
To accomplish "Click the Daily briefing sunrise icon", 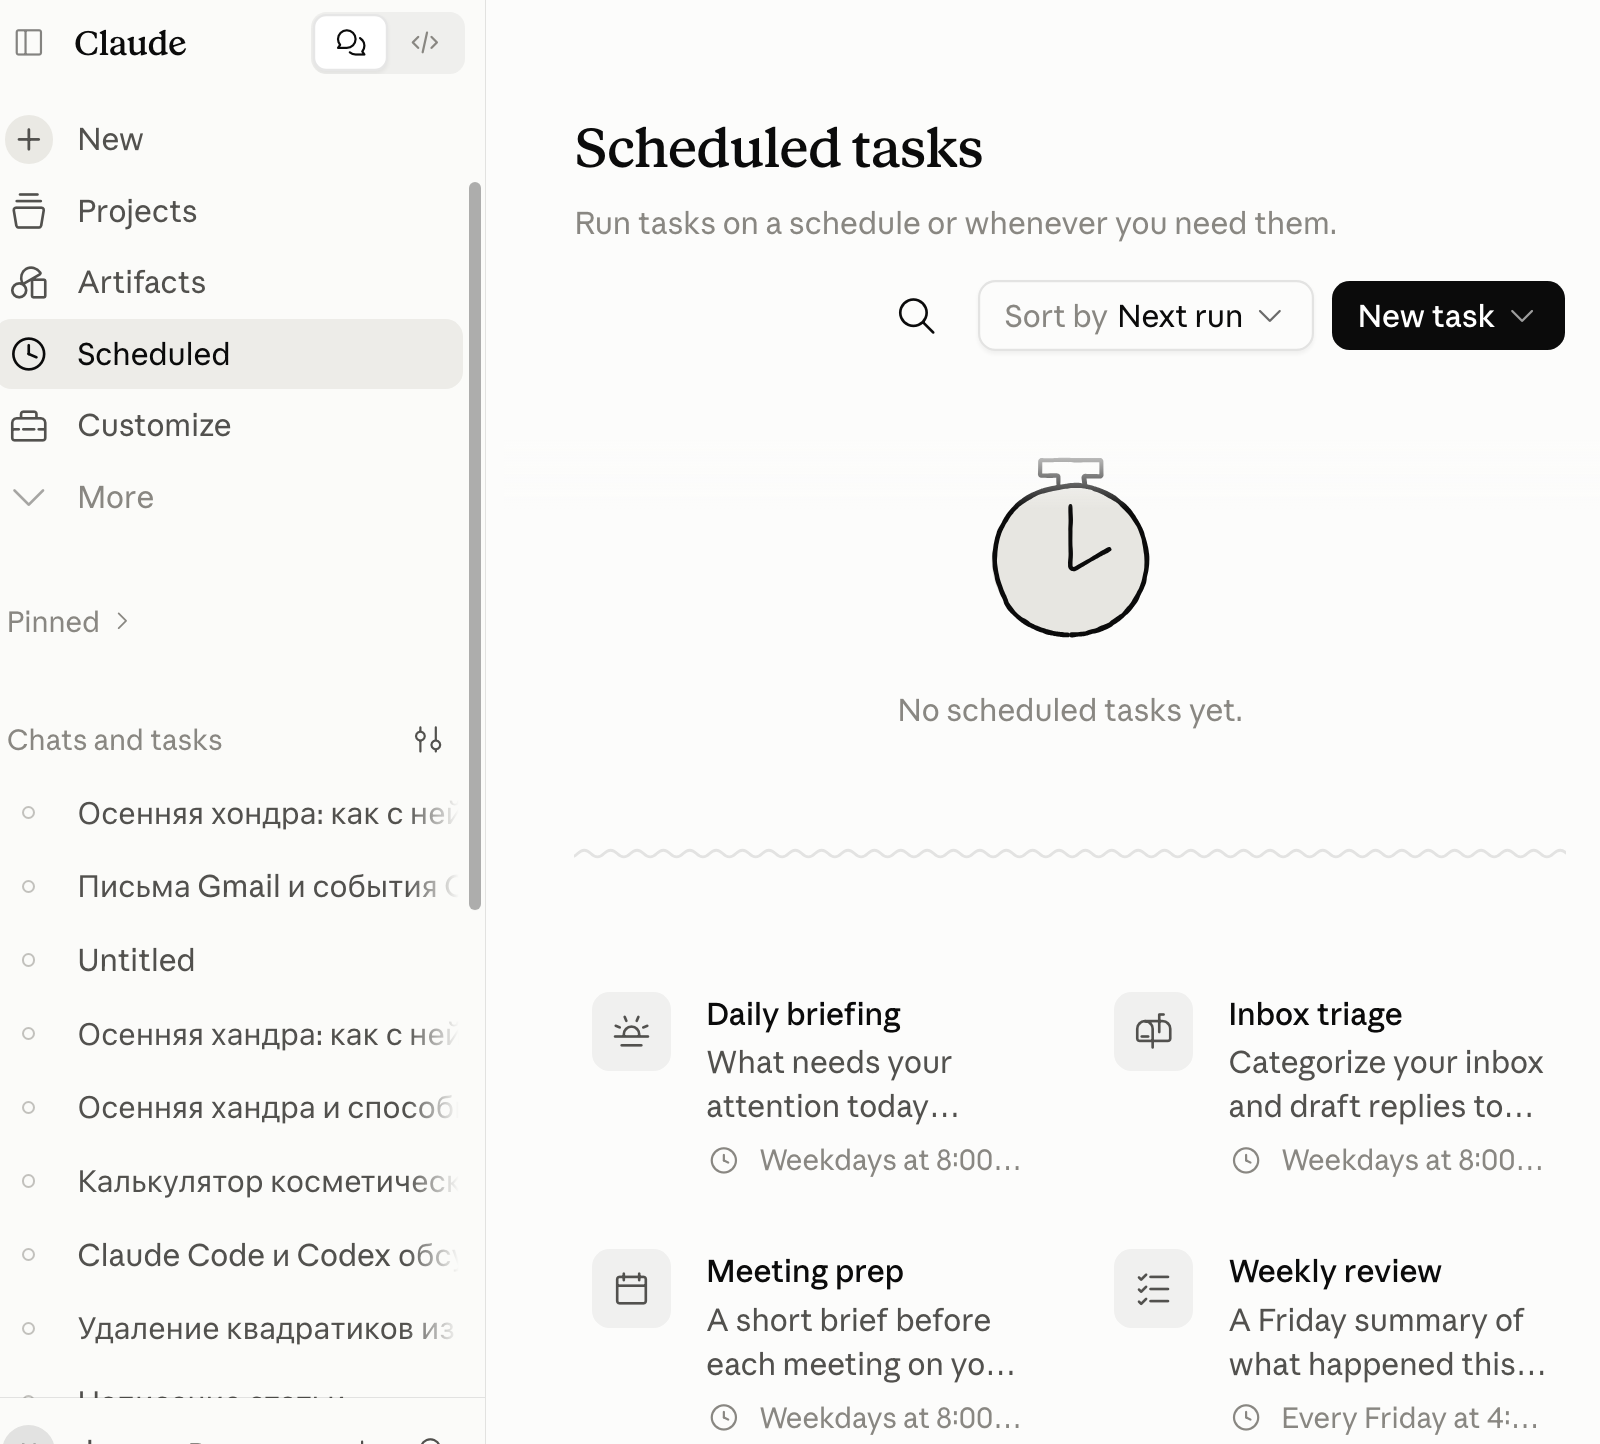I will (631, 1031).
